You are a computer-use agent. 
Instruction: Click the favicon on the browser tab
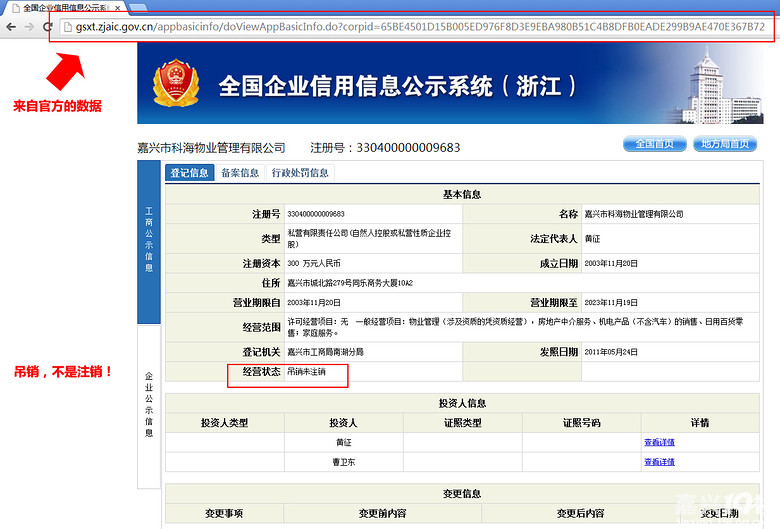[13, 7]
